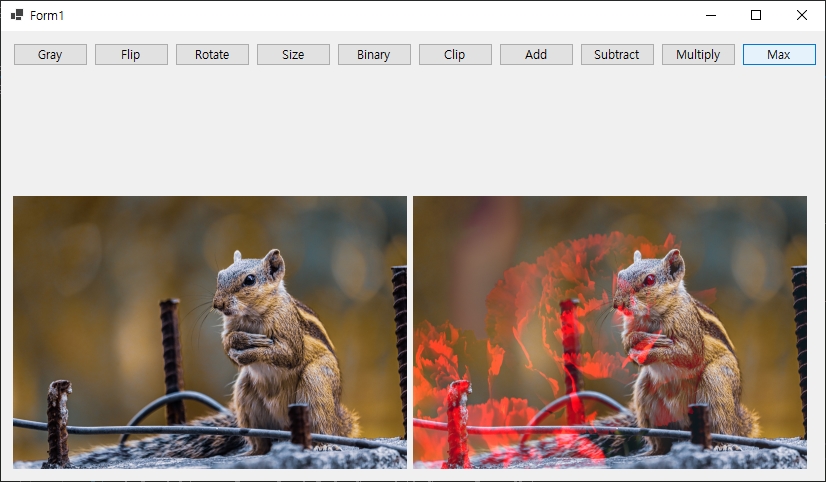Click the Max button
The height and width of the screenshot is (482, 826).
point(779,55)
